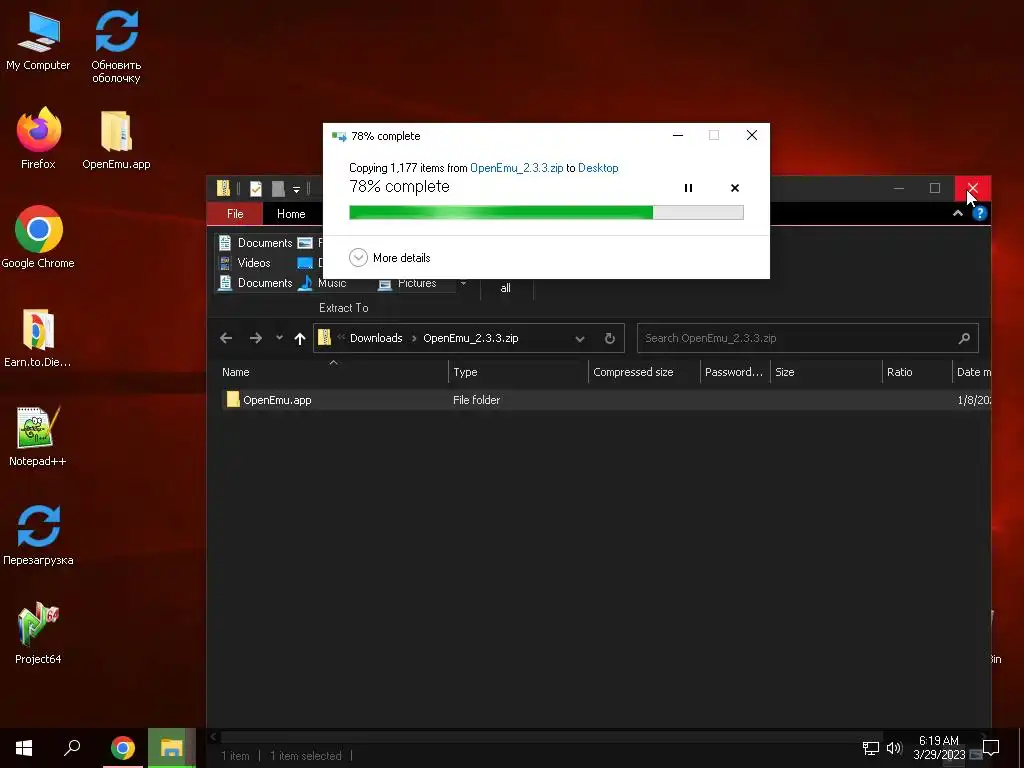This screenshot has height=768, width=1024.
Task: Follow the OpenEmu_2.3.3.zip source link
Action: coord(517,168)
